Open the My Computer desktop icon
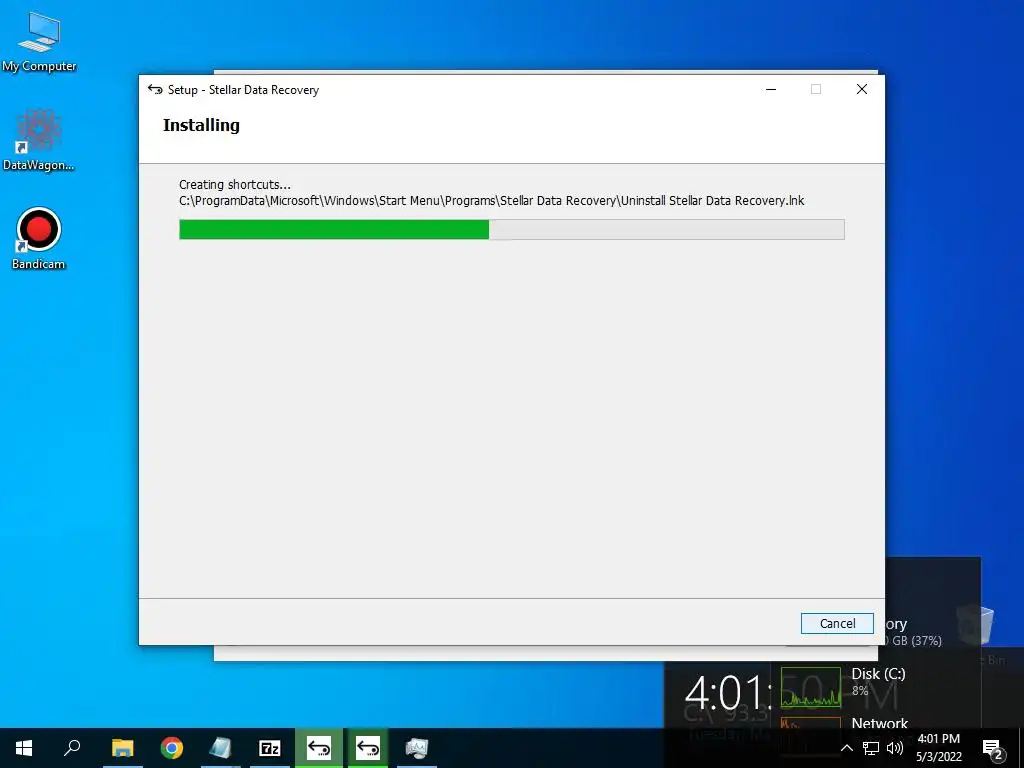The width and height of the screenshot is (1024, 768). point(39,42)
